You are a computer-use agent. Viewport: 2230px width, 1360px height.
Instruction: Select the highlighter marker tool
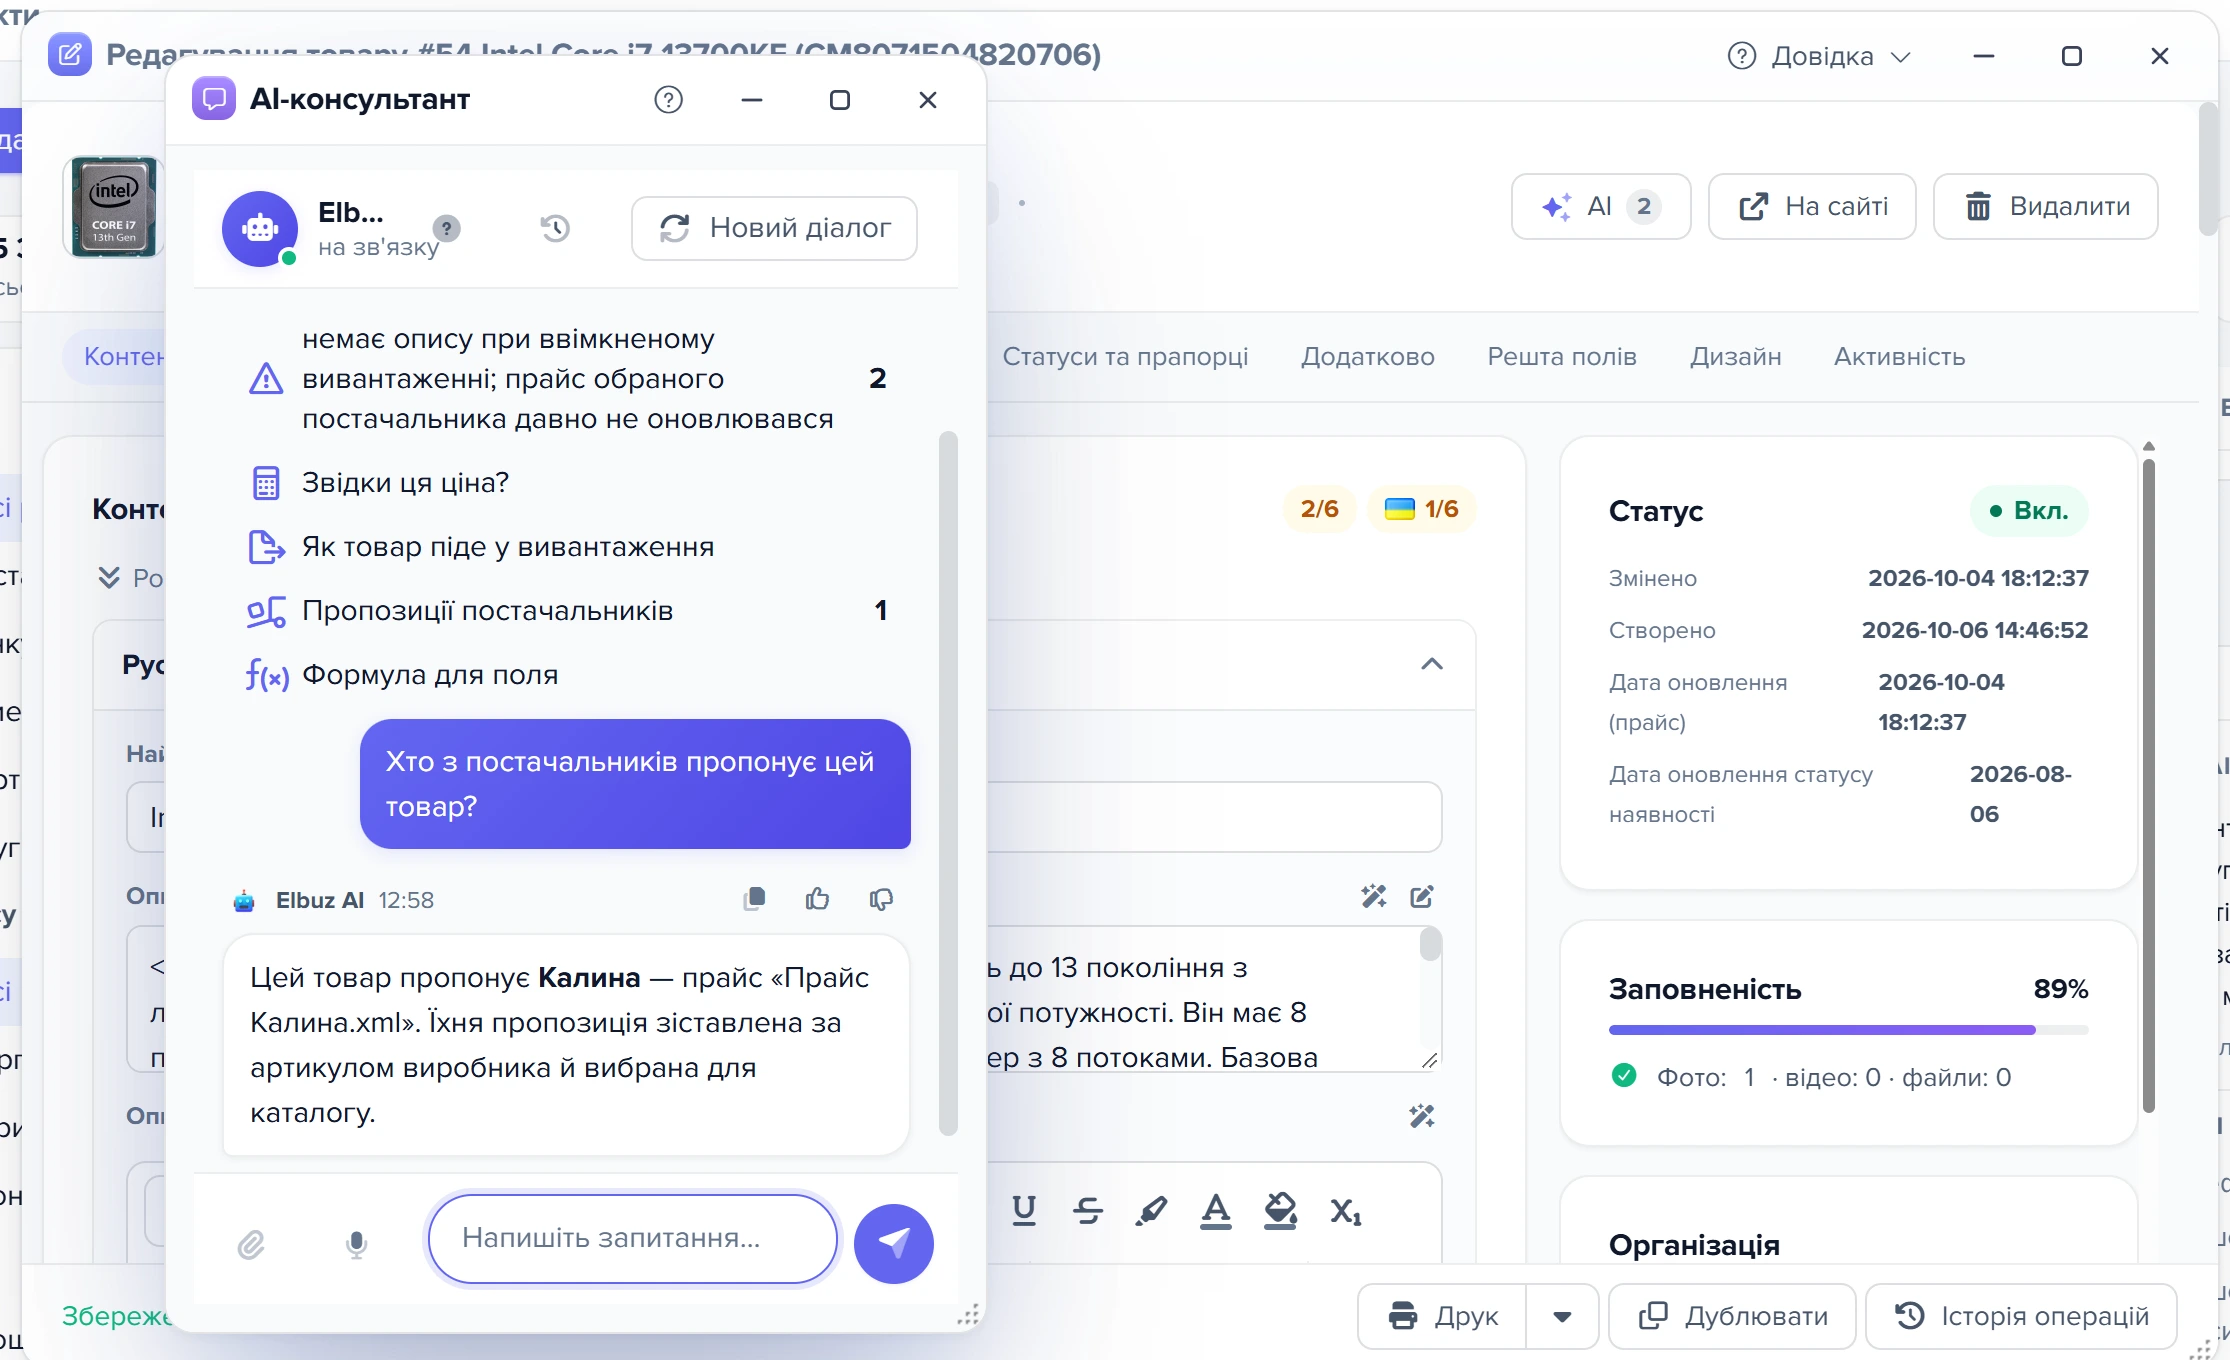(1152, 1211)
